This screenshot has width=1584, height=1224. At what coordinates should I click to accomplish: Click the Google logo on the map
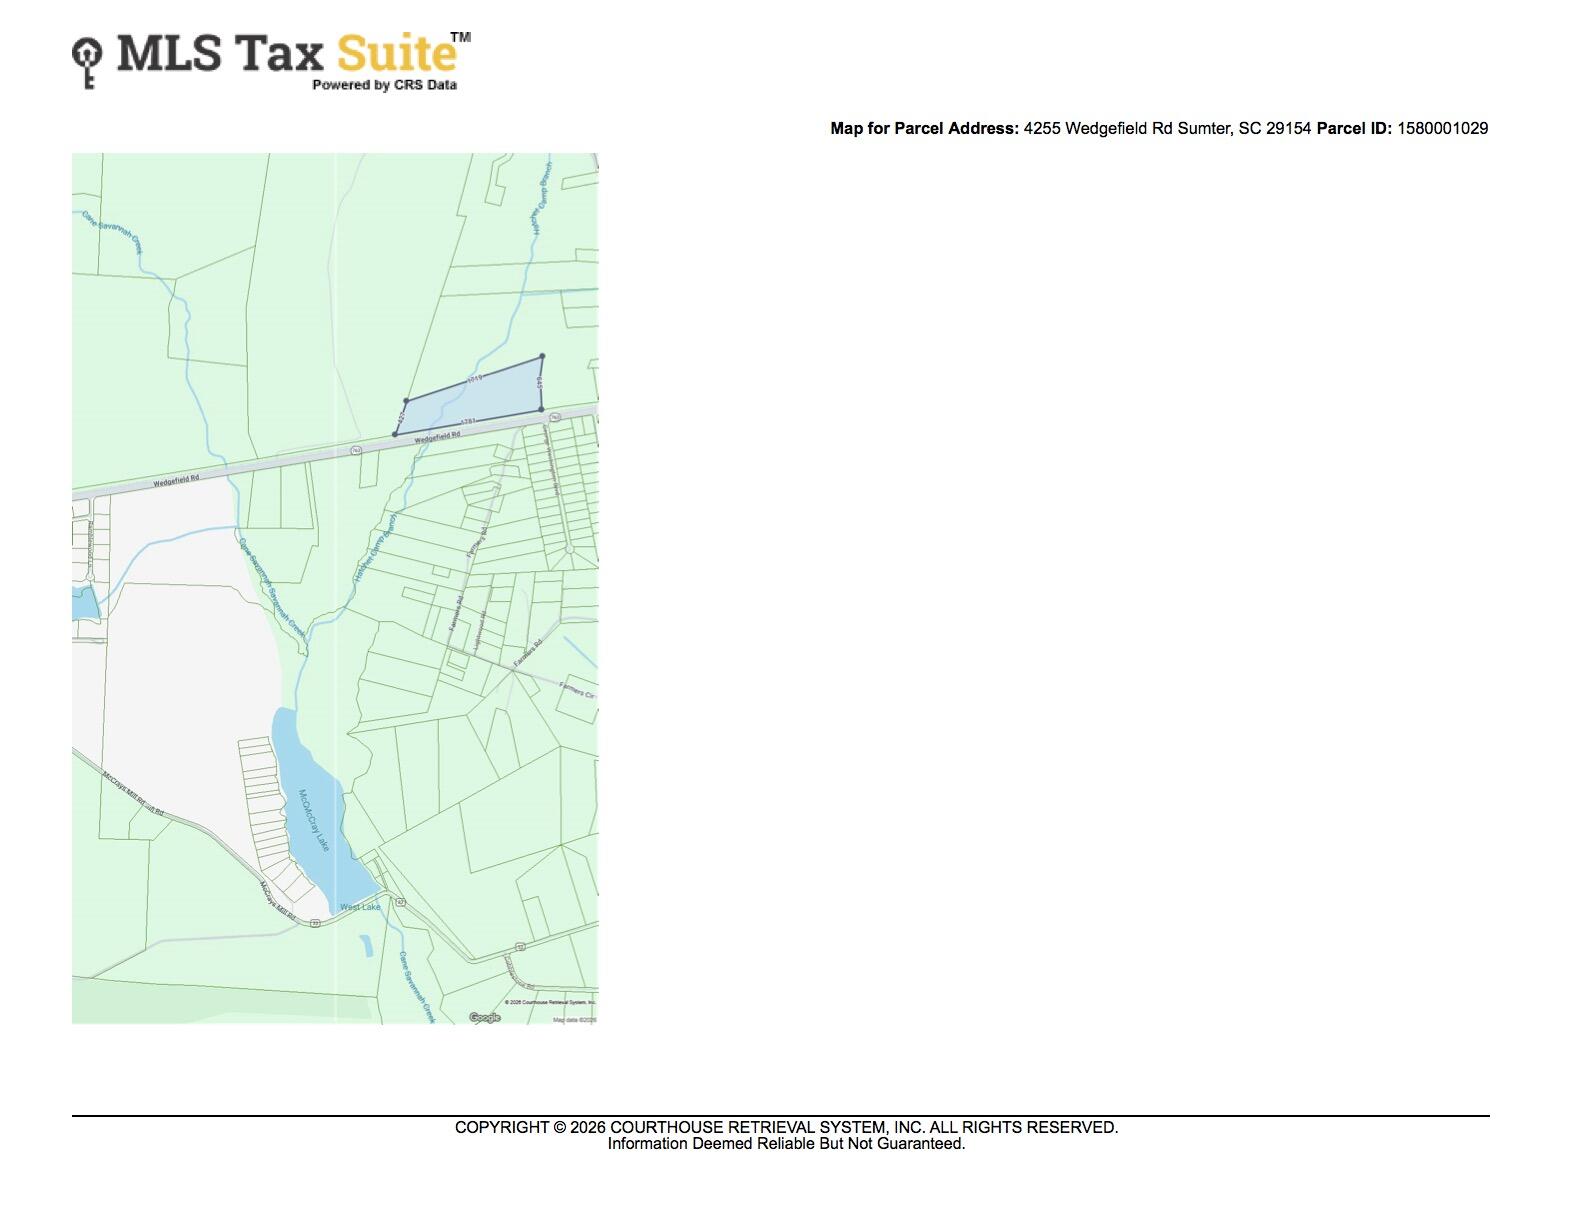(x=485, y=1018)
